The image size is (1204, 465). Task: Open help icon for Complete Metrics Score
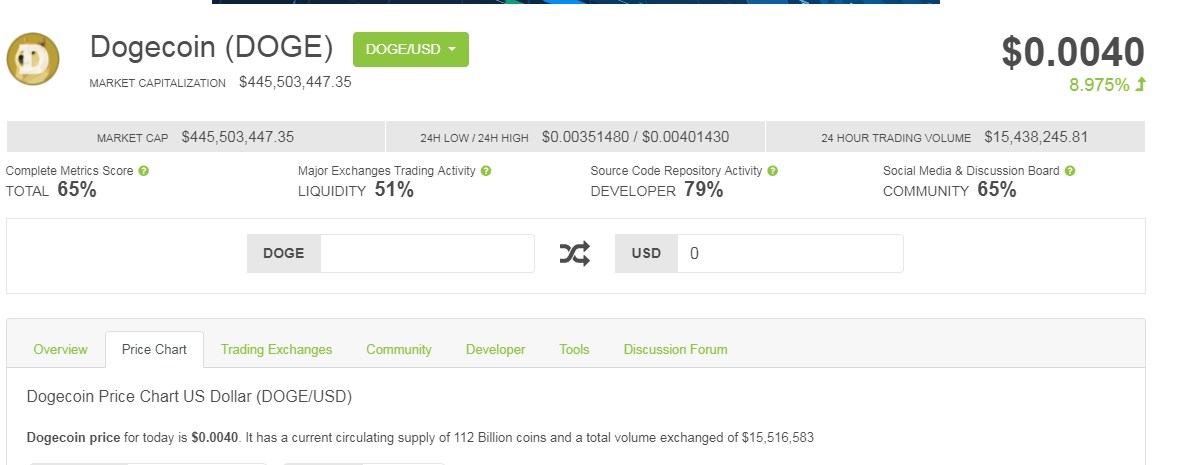coord(144,171)
